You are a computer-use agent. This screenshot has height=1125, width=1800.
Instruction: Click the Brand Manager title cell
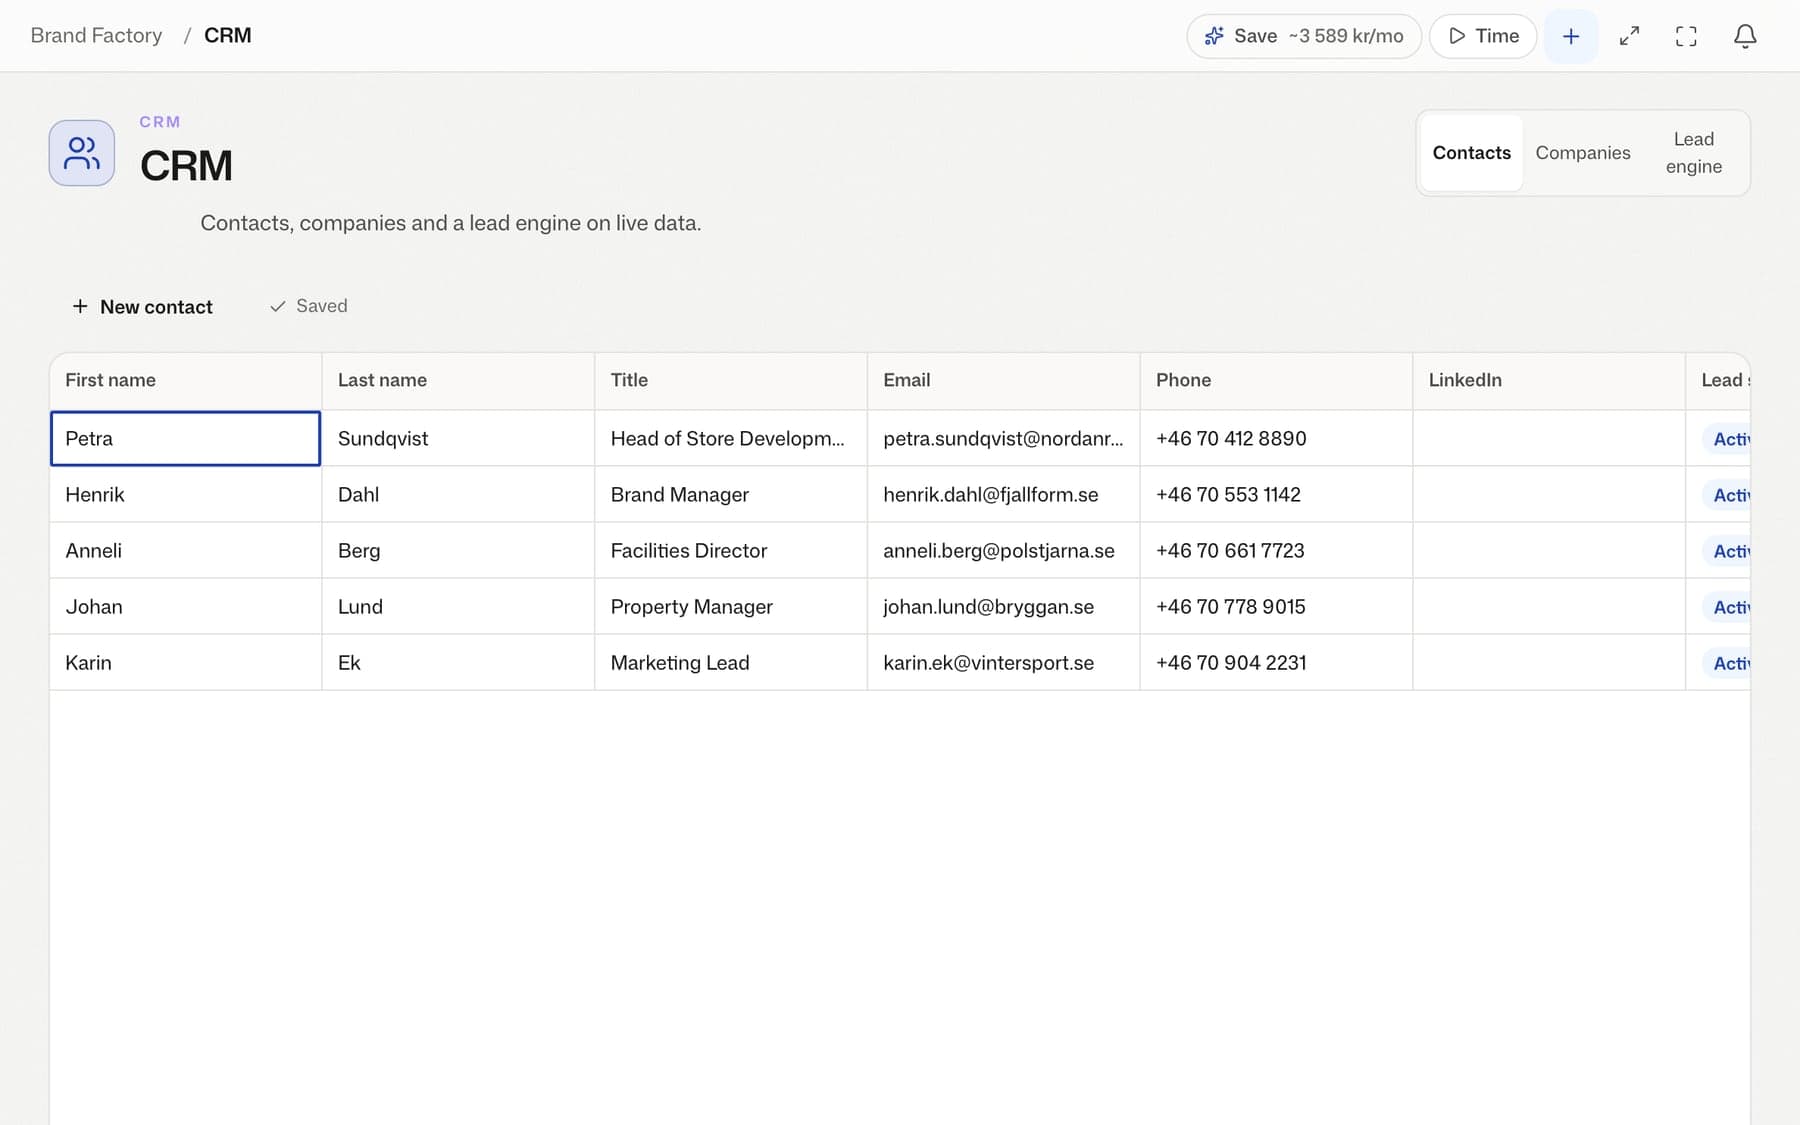coord(731,494)
